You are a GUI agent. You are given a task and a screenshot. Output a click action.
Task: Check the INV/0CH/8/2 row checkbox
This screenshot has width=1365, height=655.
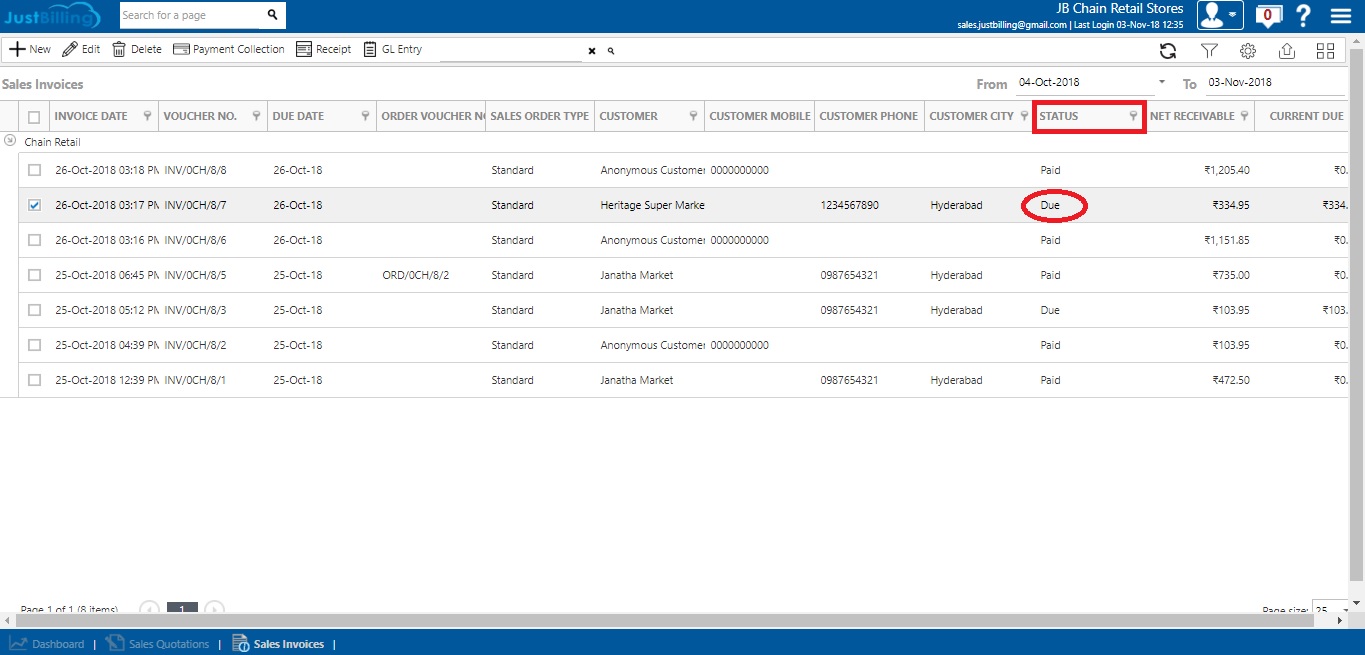[x=34, y=345]
